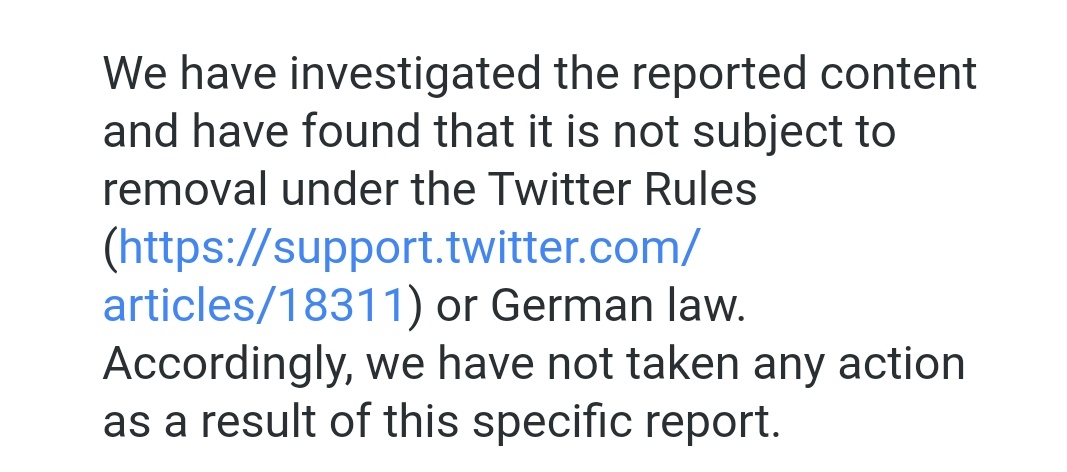This screenshot has height=472, width=1067.
Task: Click the 'articles/18311' link portion
Action: point(255,305)
